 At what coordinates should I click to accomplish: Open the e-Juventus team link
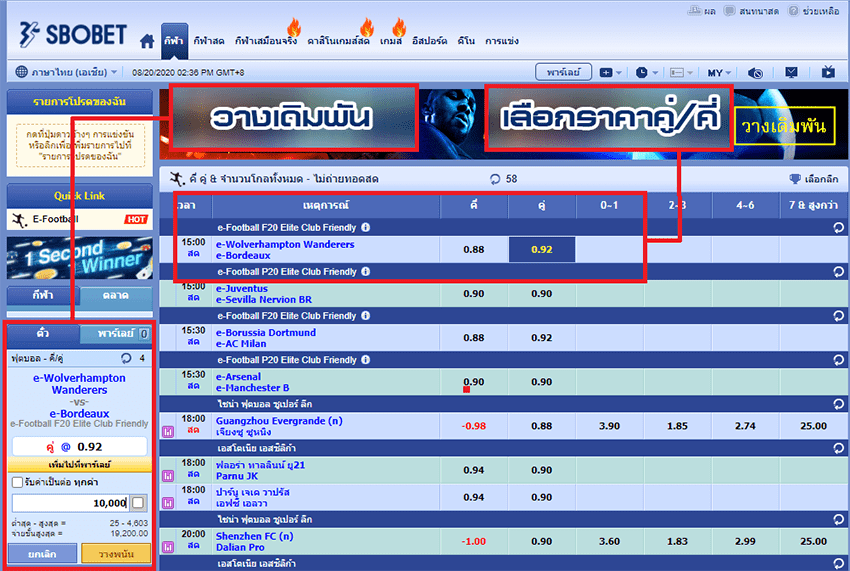tap(242, 288)
